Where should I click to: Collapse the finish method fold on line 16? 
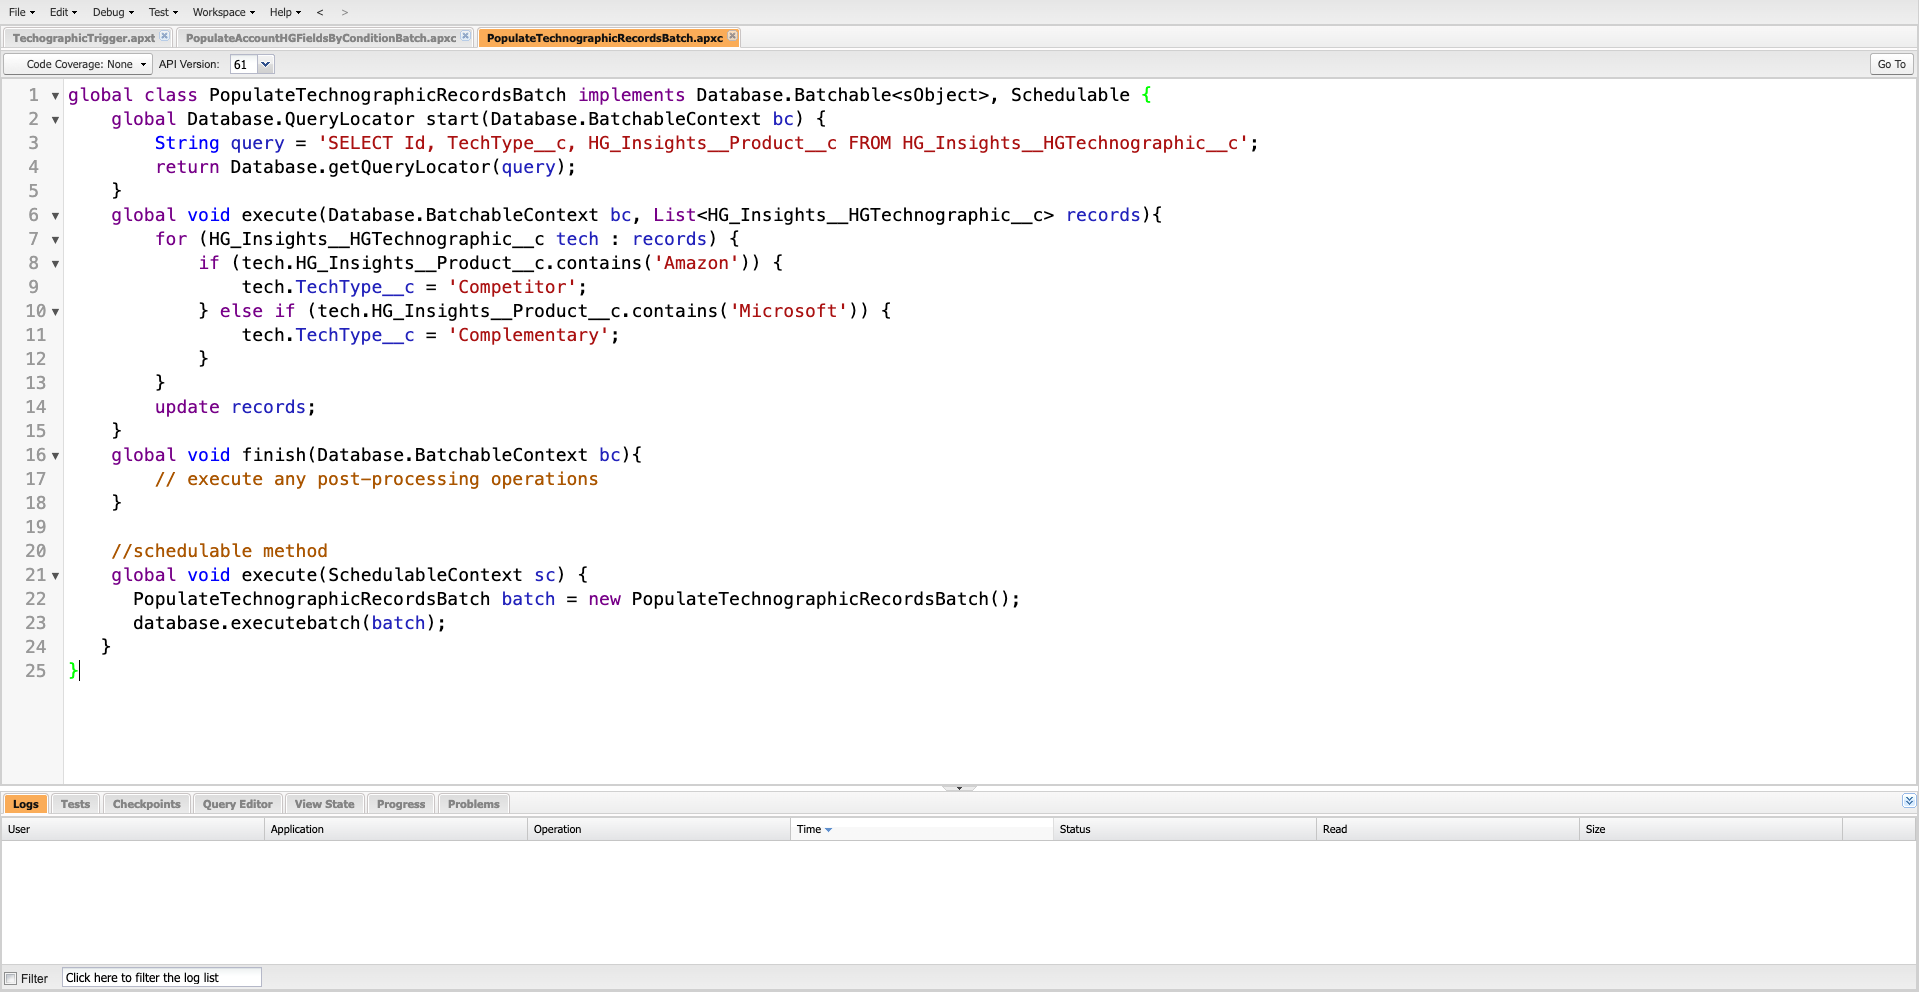point(55,456)
